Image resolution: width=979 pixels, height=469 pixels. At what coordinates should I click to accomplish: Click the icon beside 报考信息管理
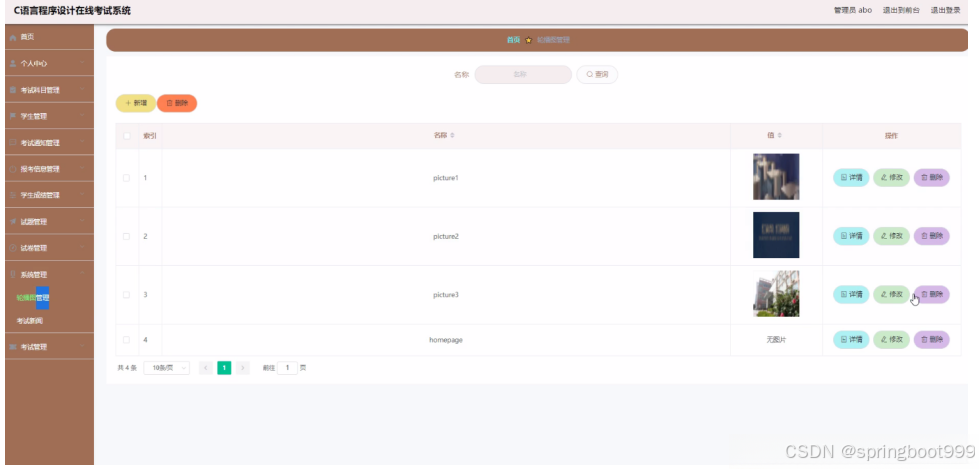coord(12,169)
